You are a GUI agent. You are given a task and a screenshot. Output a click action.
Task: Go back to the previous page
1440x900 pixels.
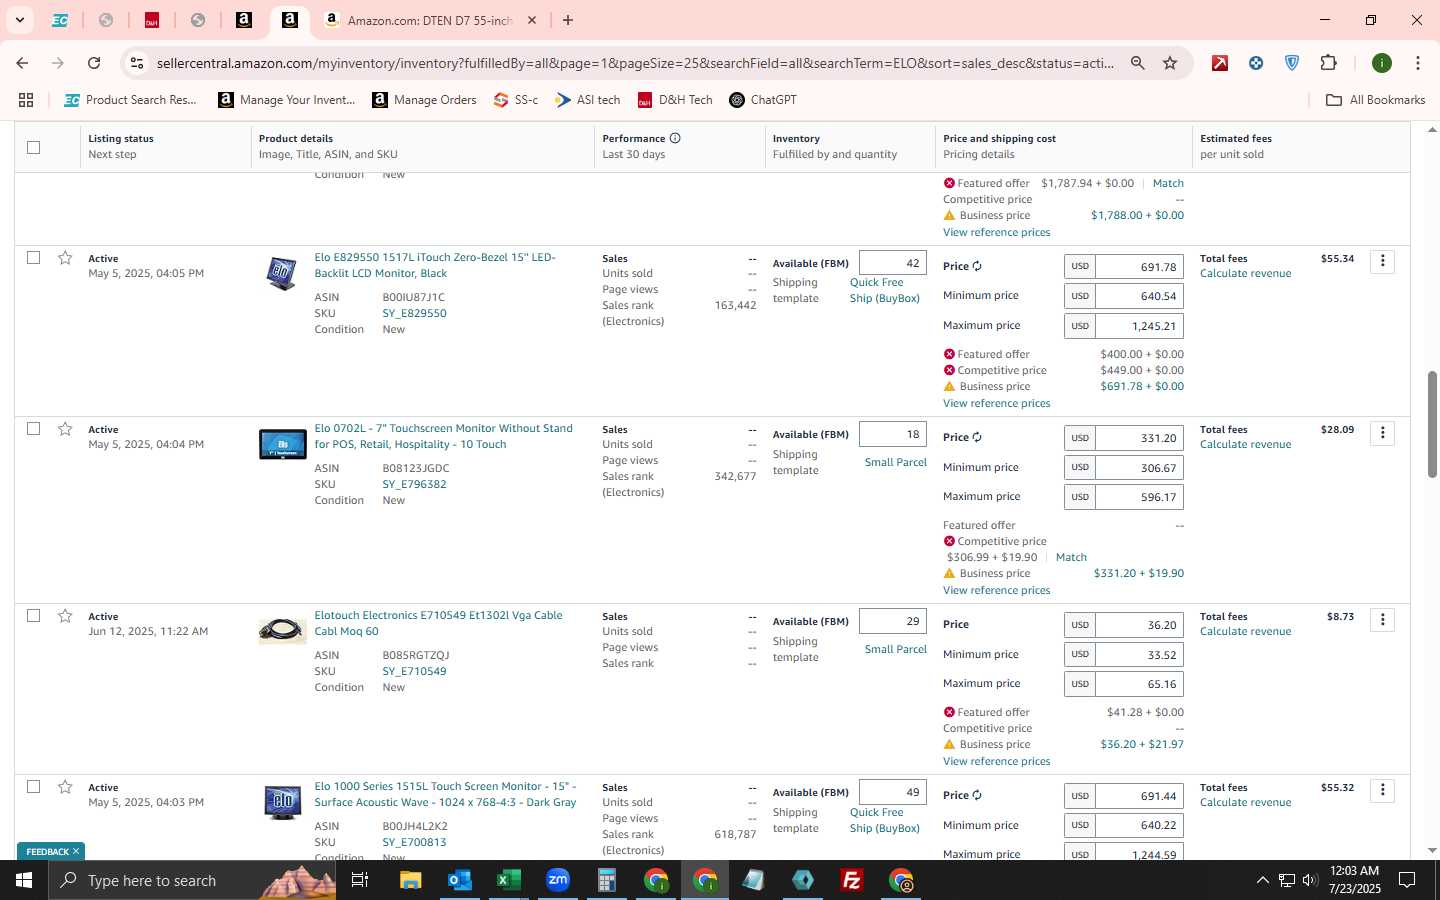pyautogui.click(x=22, y=63)
